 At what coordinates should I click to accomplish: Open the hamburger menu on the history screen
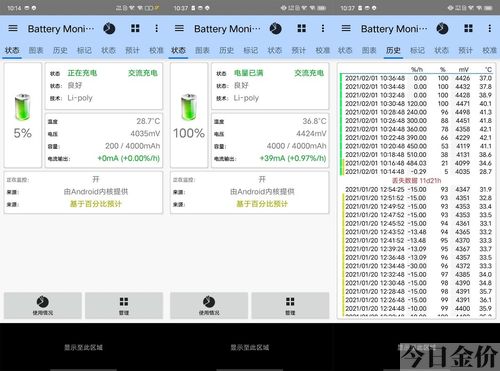coord(346,28)
